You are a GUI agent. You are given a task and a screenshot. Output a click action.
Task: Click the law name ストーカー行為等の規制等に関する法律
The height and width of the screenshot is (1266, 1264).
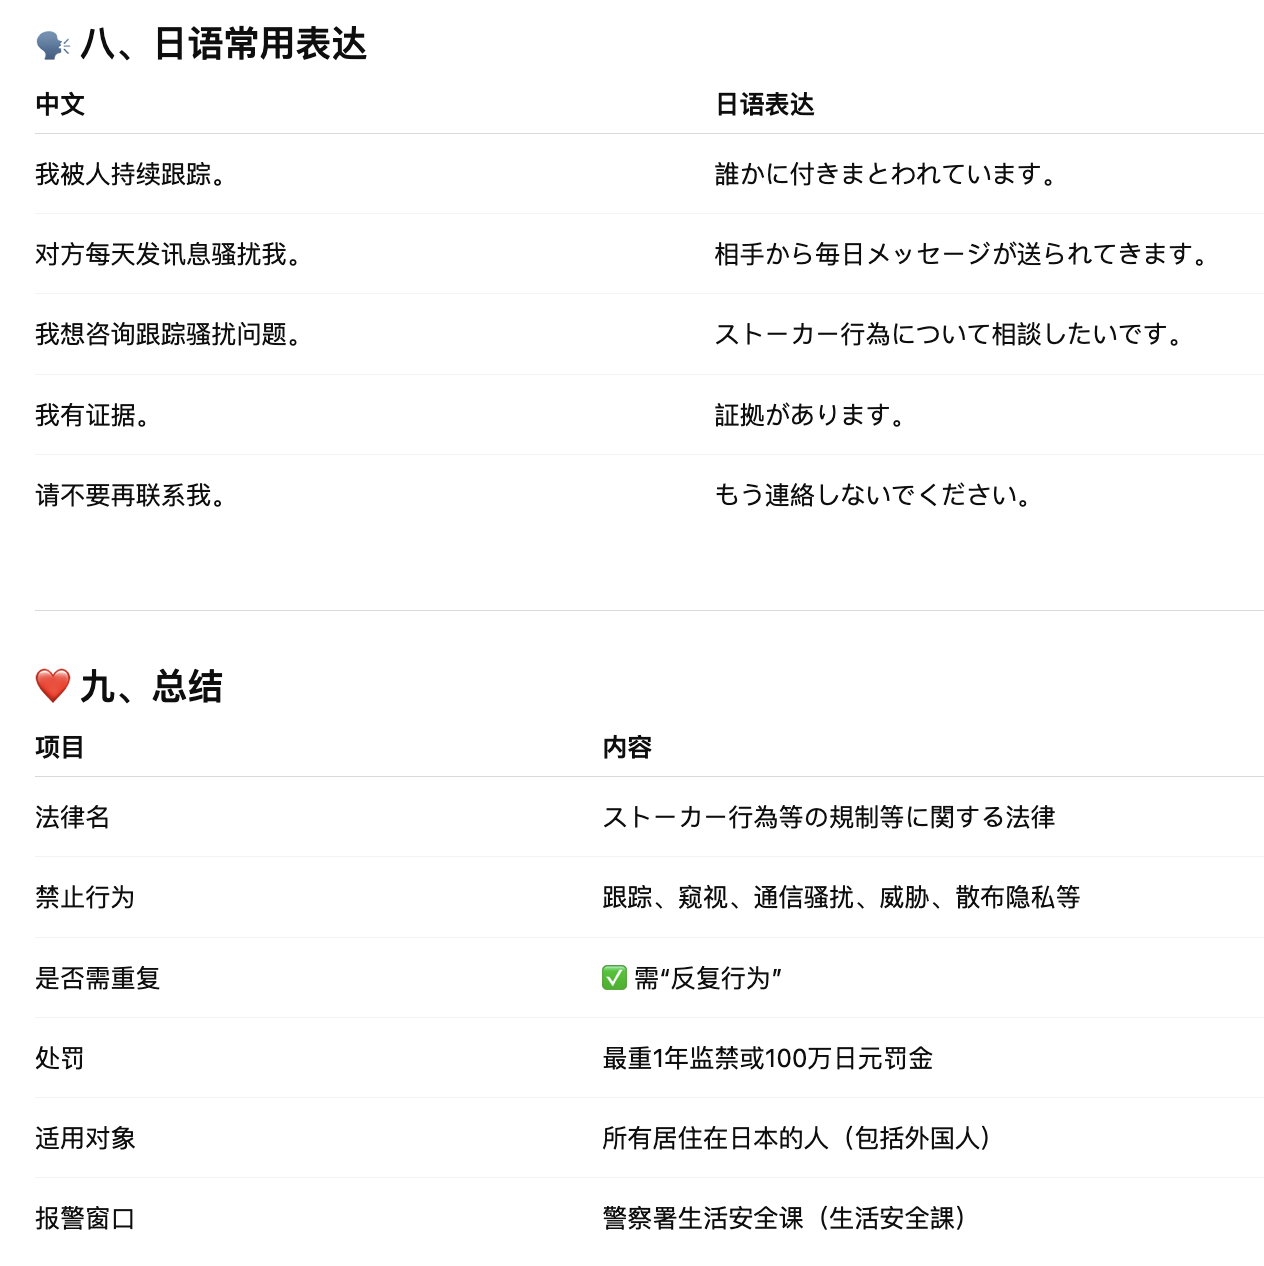[829, 817]
